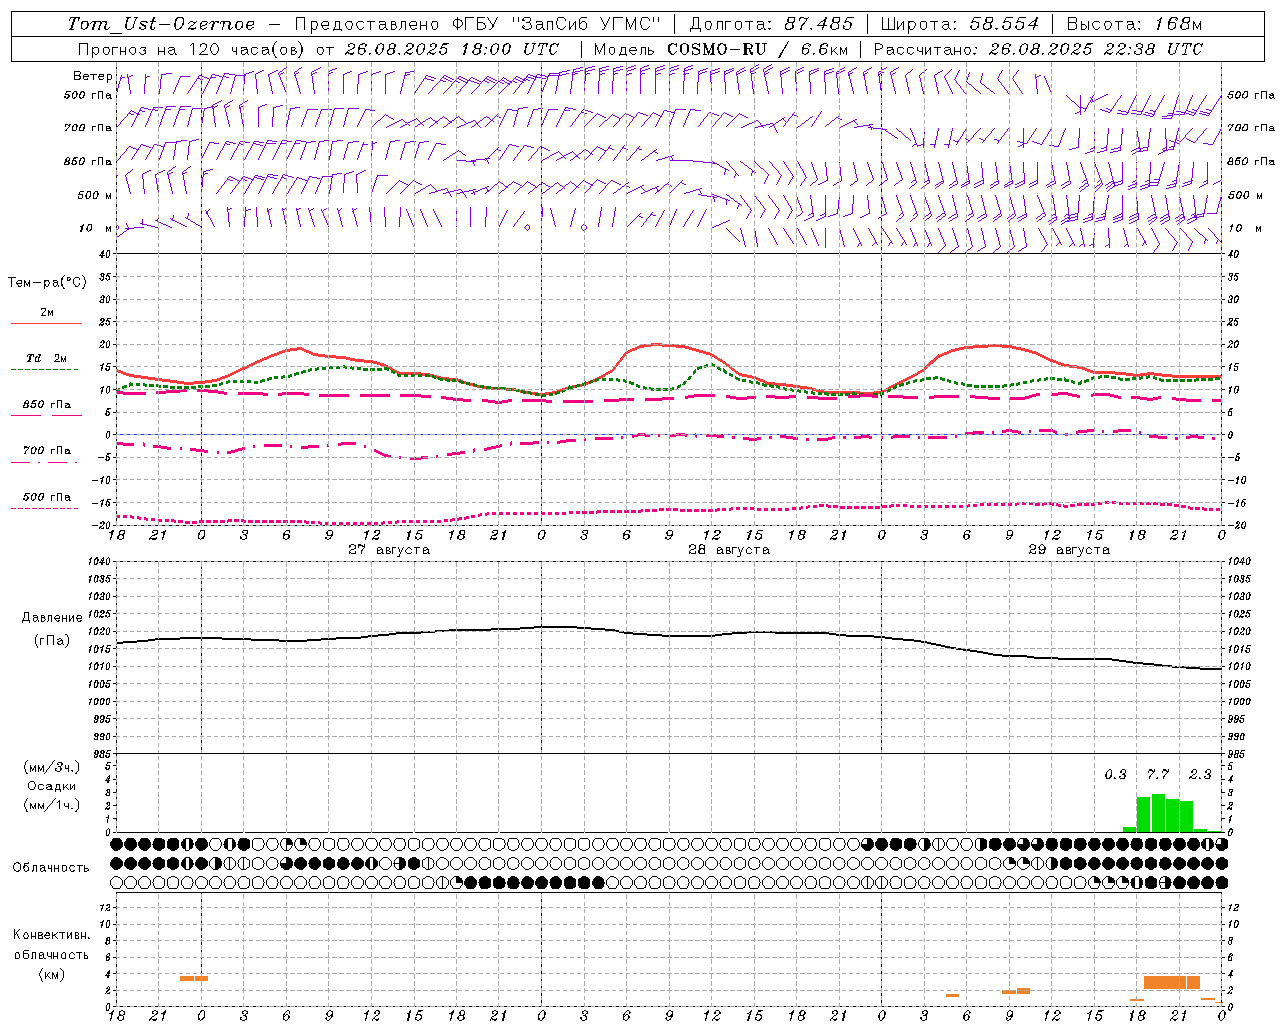The height and width of the screenshot is (1024, 1280).
Task: Click the 28 августа date label
Action: pos(729,550)
